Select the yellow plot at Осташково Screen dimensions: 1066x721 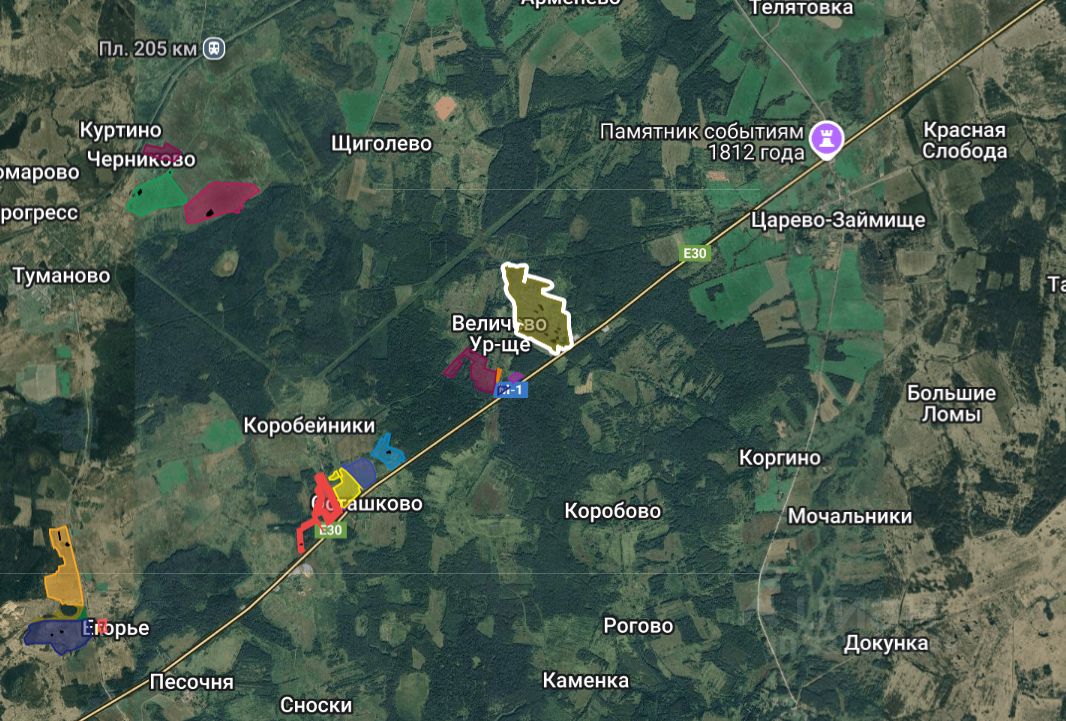345,485
